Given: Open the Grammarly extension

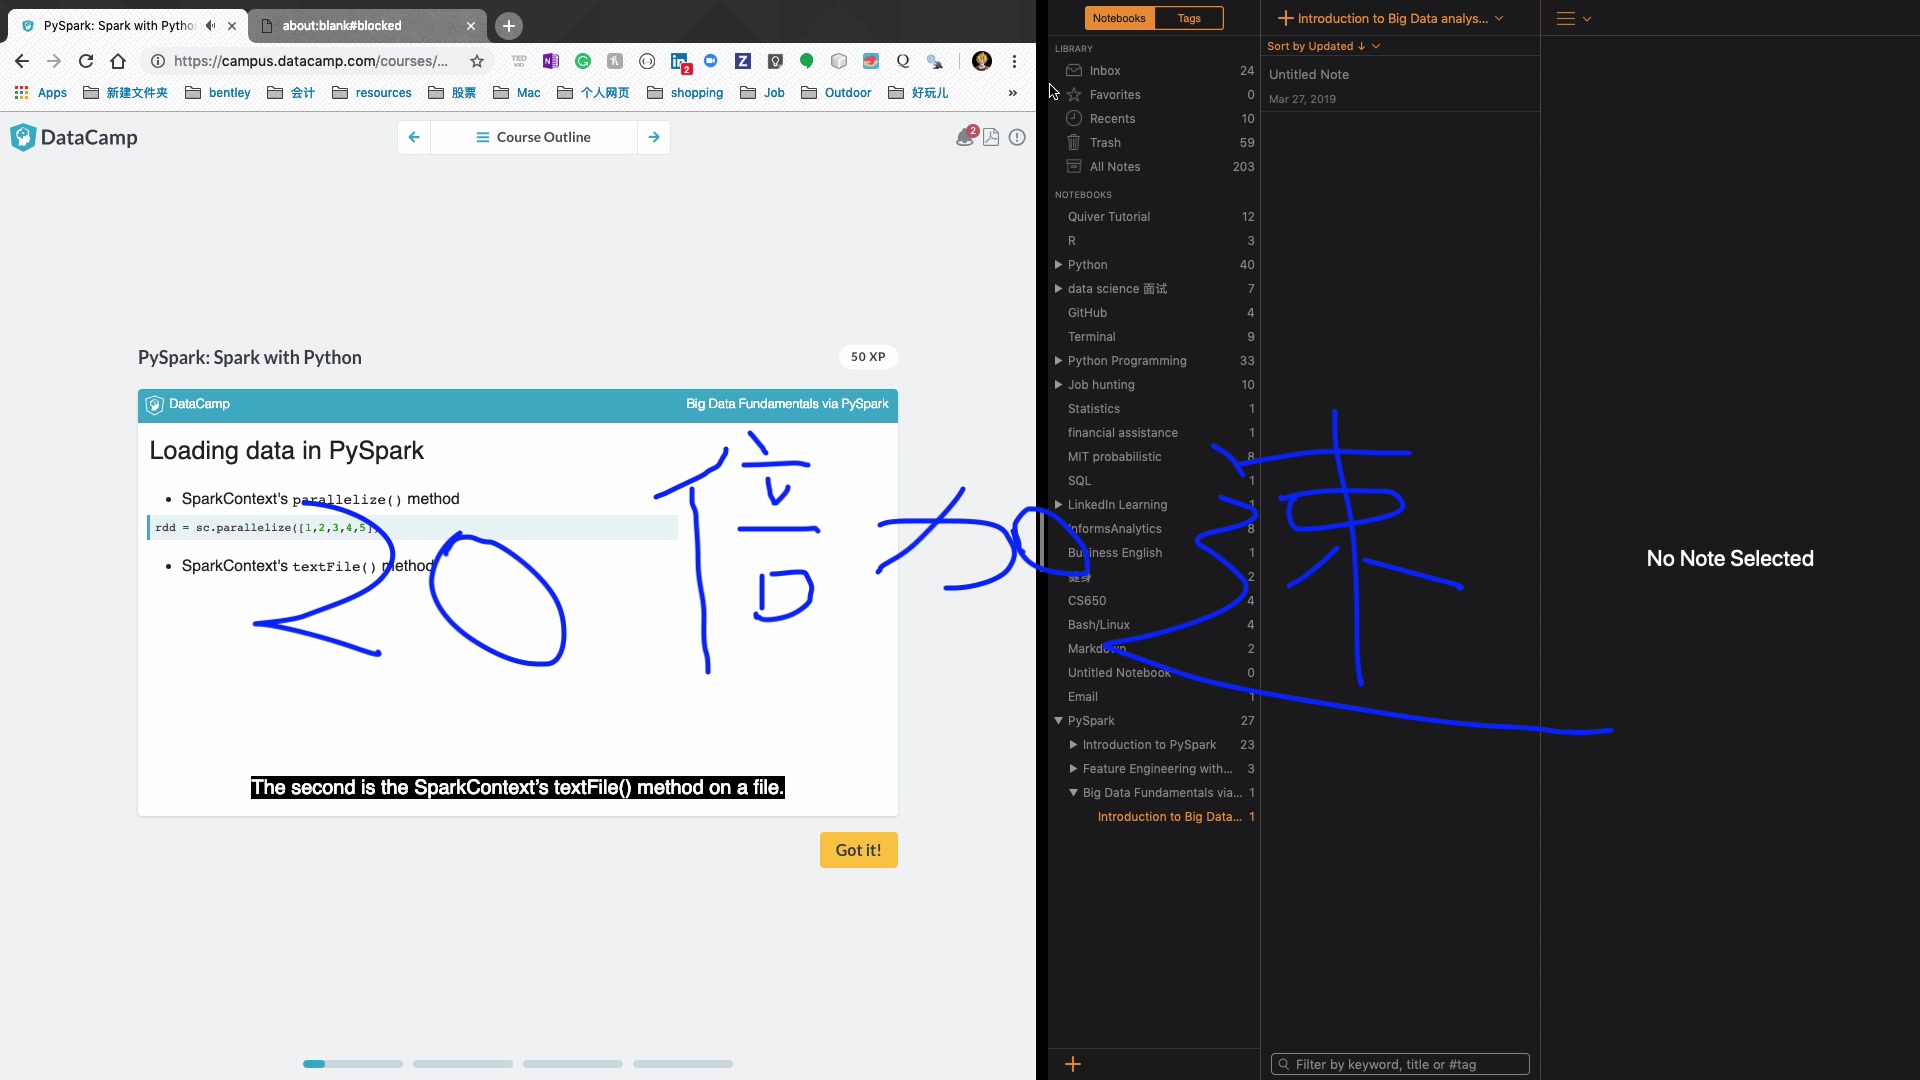Looking at the screenshot, I should click(583, 61).
